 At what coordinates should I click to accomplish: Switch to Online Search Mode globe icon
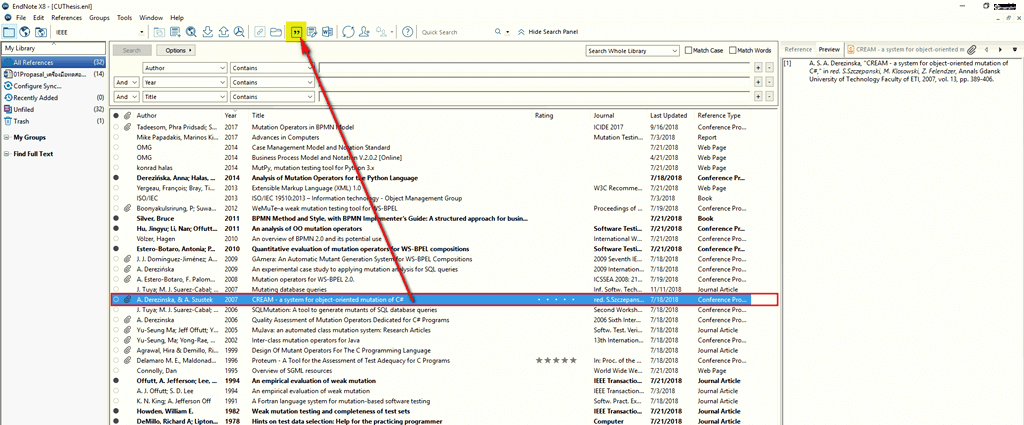click(25, 32)
